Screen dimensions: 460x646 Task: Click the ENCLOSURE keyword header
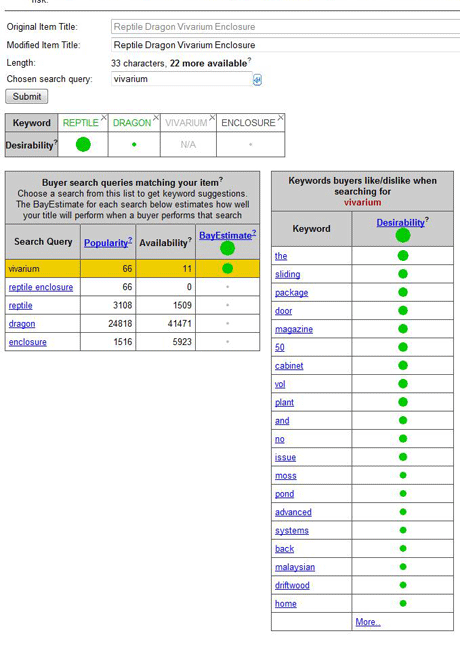click(248, 123)
